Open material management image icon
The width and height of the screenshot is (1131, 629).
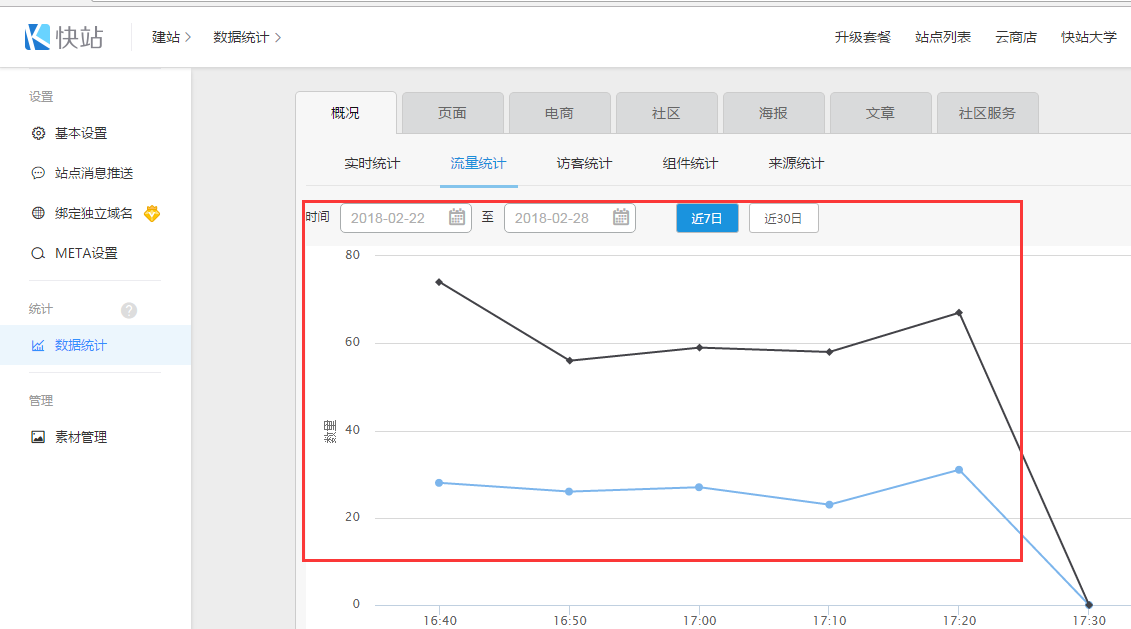coord(38,437)
